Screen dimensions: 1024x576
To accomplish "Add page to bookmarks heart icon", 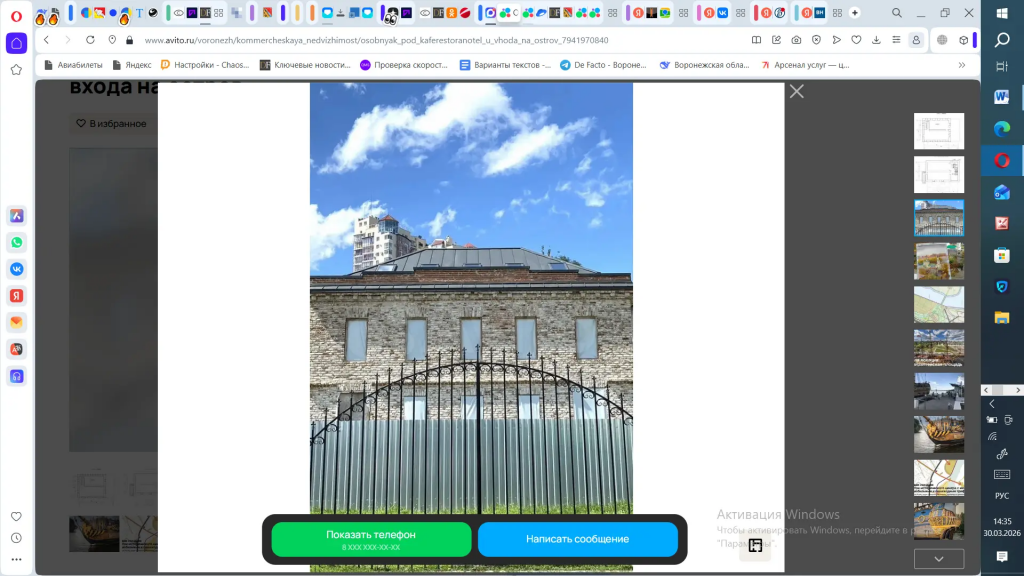I will (856, 40).
